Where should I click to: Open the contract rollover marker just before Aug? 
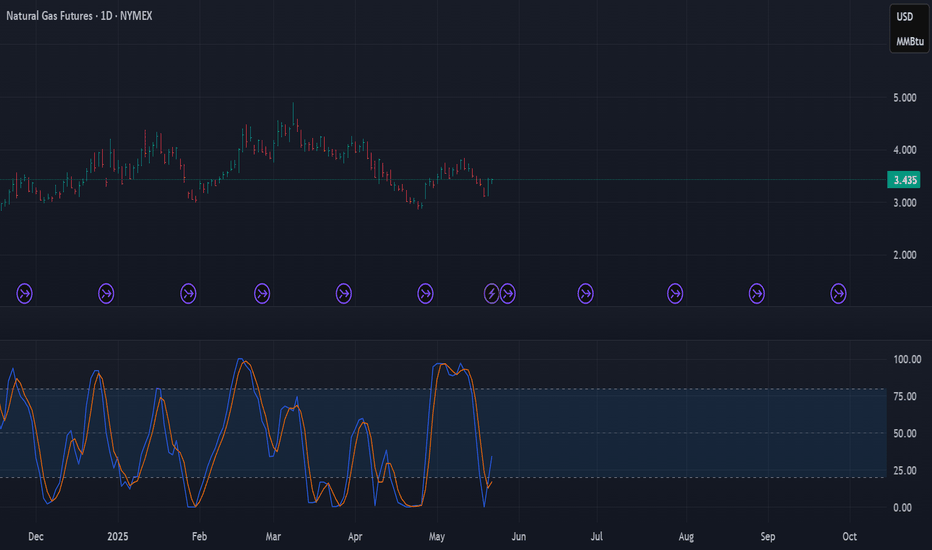point(675,294)
